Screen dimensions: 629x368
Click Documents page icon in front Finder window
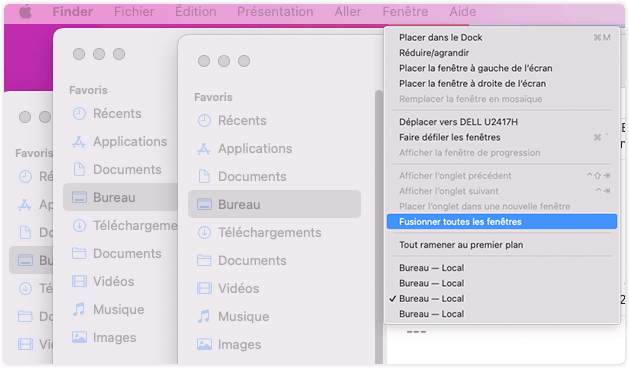point(204,176)
